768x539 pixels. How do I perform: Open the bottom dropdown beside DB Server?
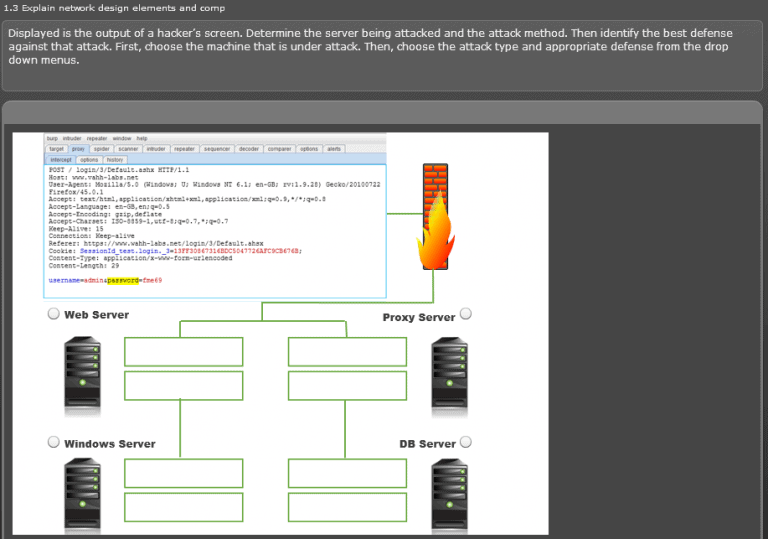347,506
